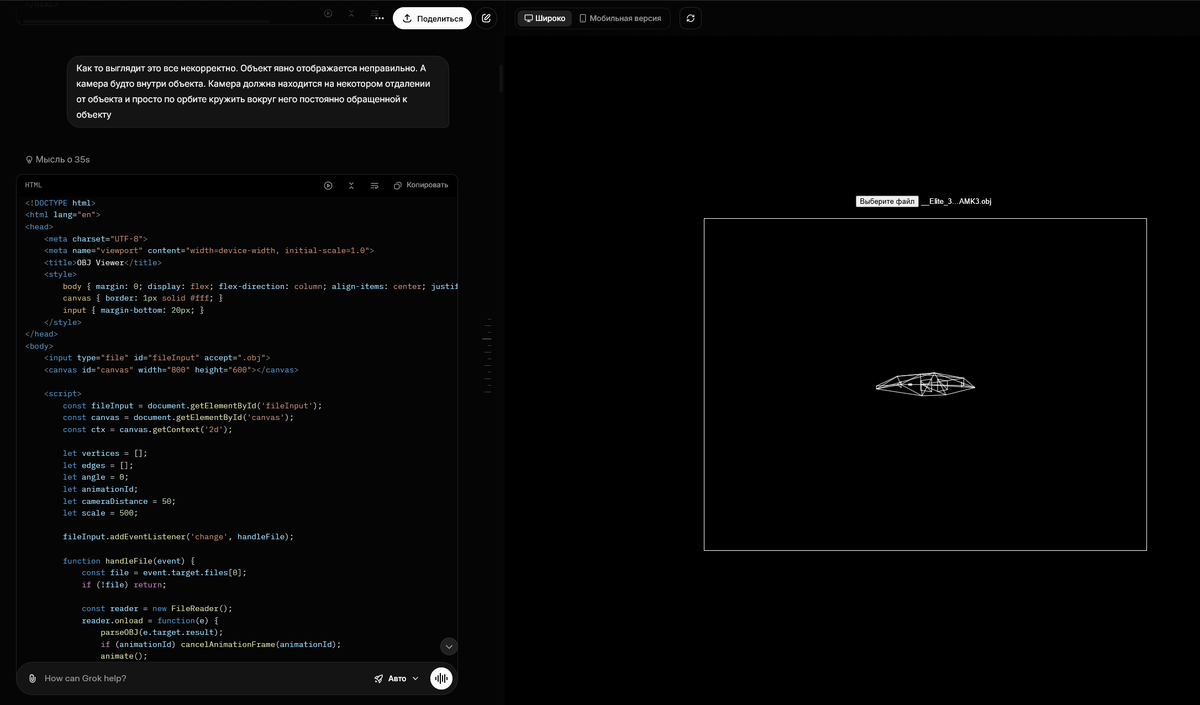This screenshot has height=705, width=1200.
Task: Click the 'function handleFile(event) {' line
Action: (128, 561)
